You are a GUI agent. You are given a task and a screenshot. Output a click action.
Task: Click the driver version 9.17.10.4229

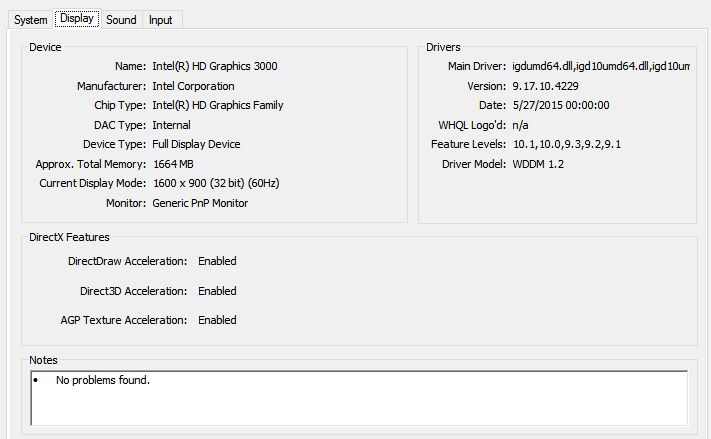[546, 86]
